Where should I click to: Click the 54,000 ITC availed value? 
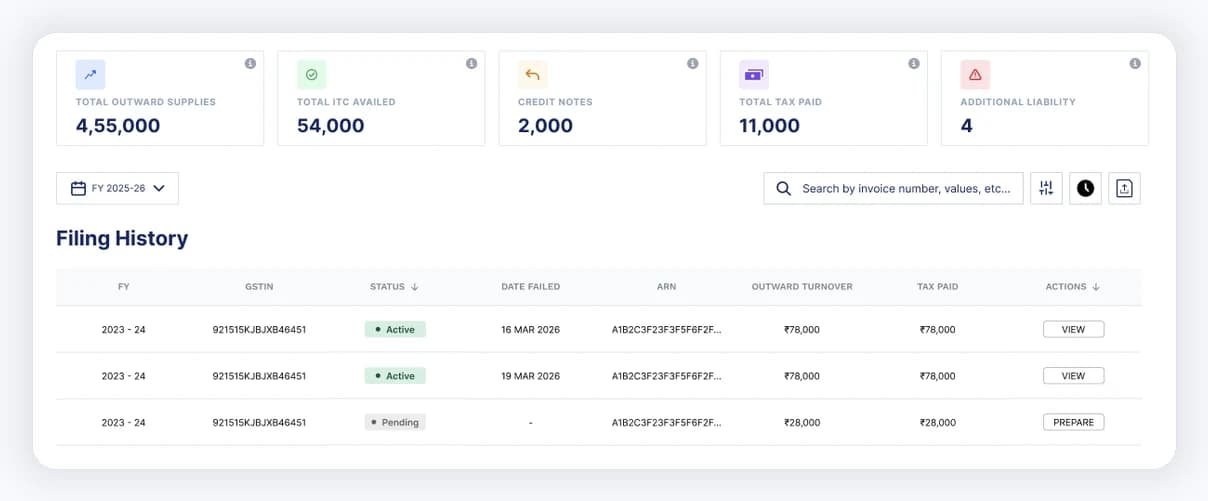(x=330, y=126)
